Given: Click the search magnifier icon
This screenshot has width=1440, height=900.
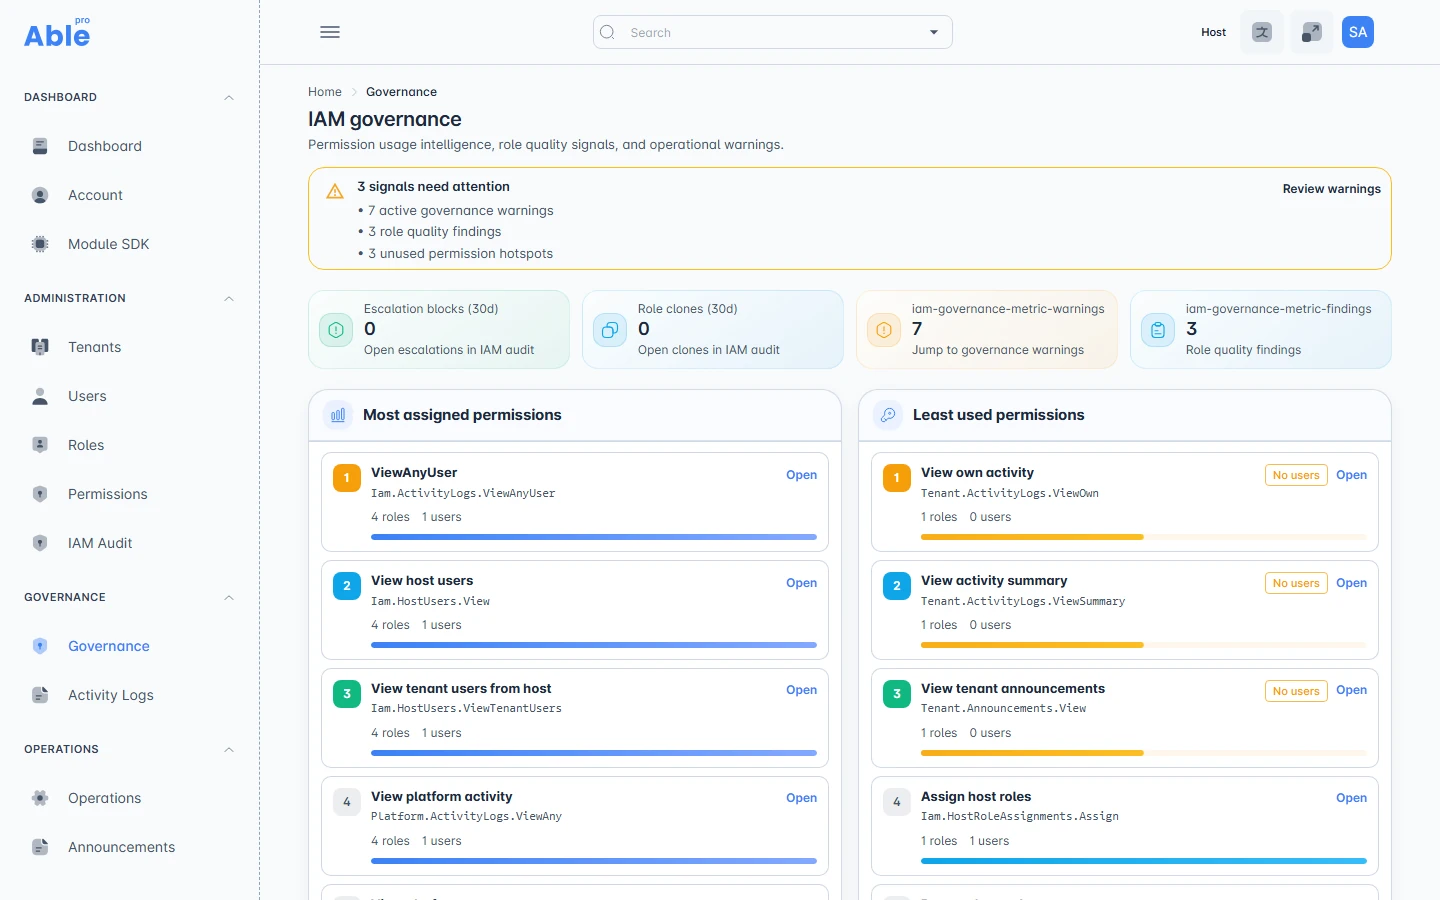Looking at the screenshot, I should pos(607,32).
